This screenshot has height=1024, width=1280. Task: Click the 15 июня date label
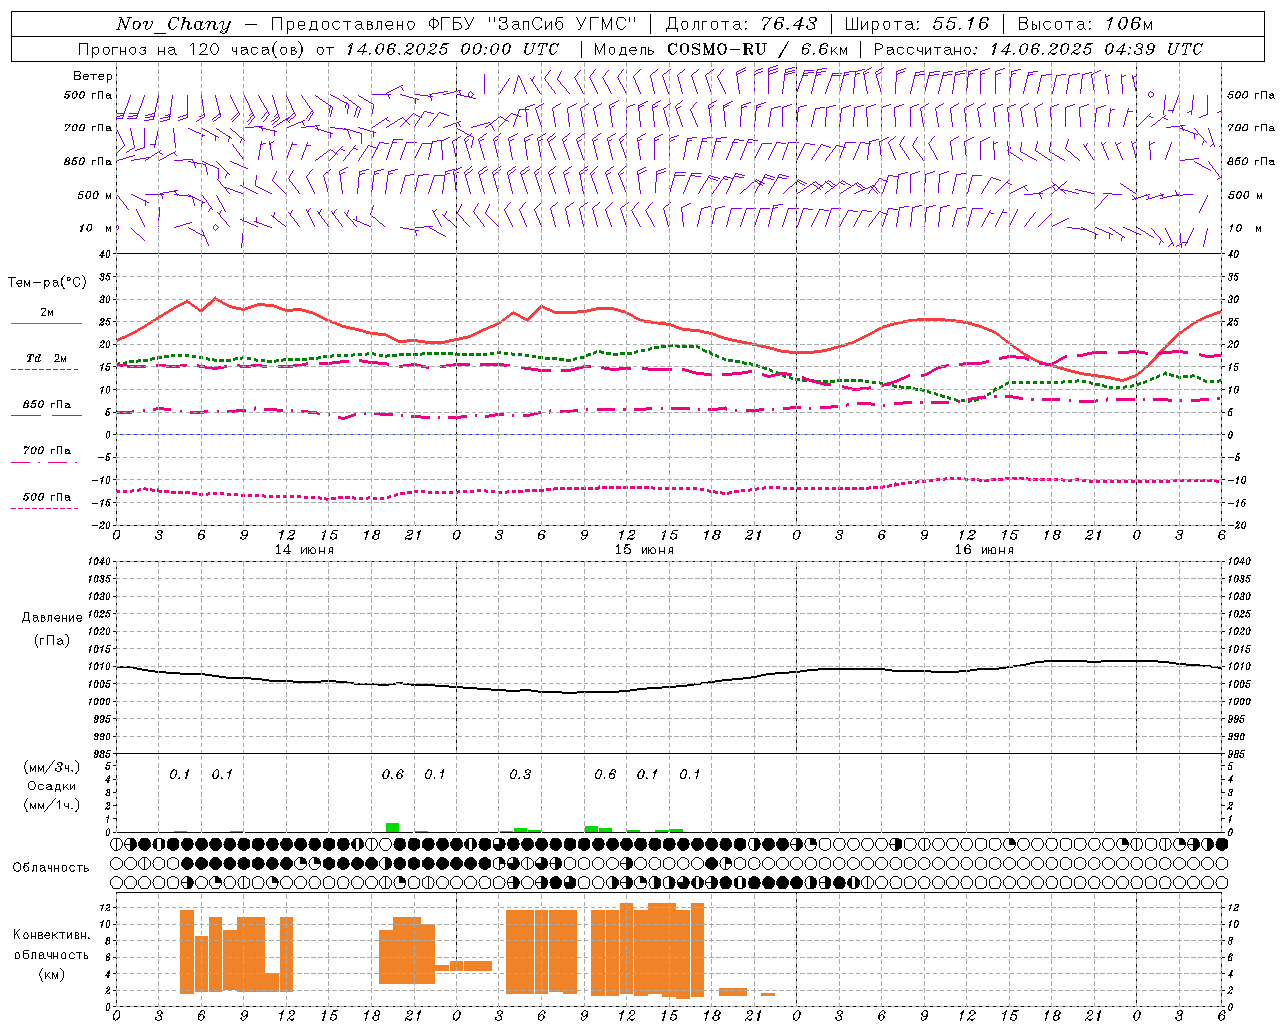tap(644, 550)
